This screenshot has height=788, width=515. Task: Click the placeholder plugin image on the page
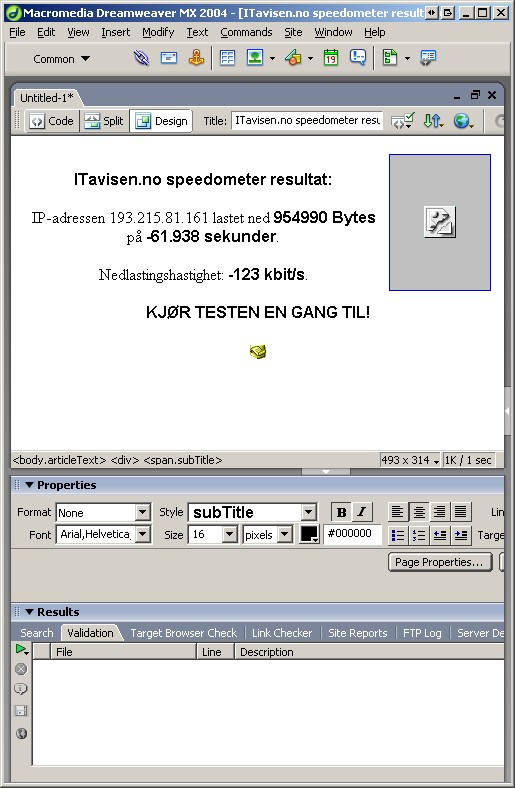tap(440, 222)
